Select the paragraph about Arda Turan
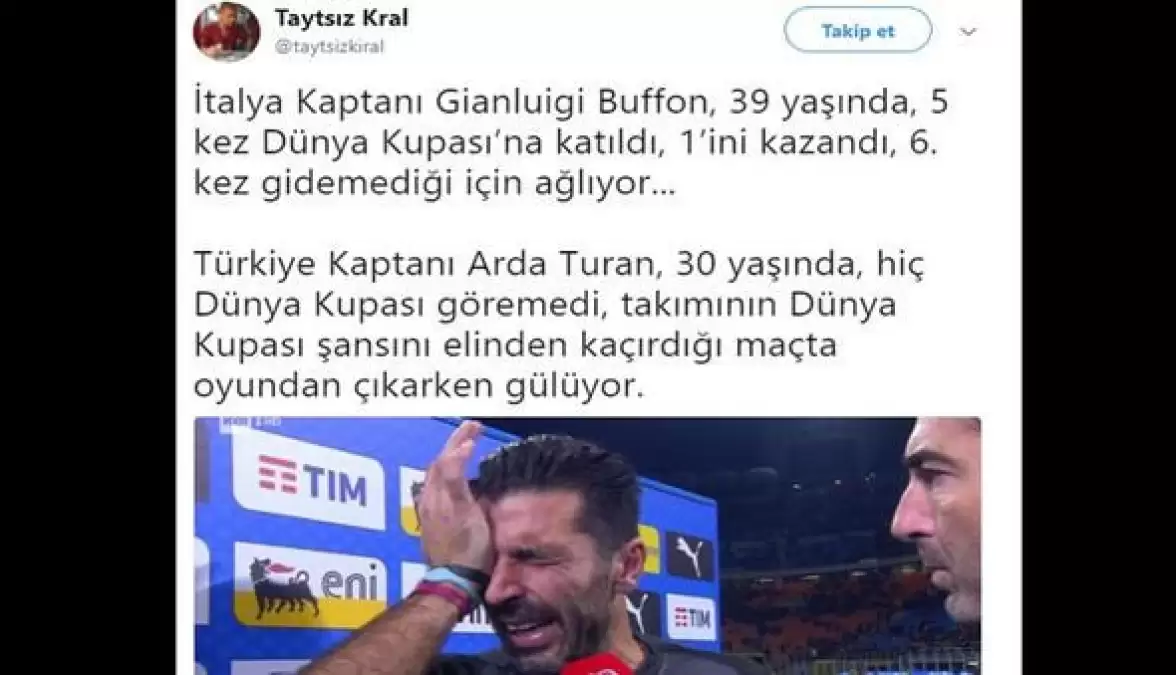The image size is (1176, 675). click(x=559, y=326)
